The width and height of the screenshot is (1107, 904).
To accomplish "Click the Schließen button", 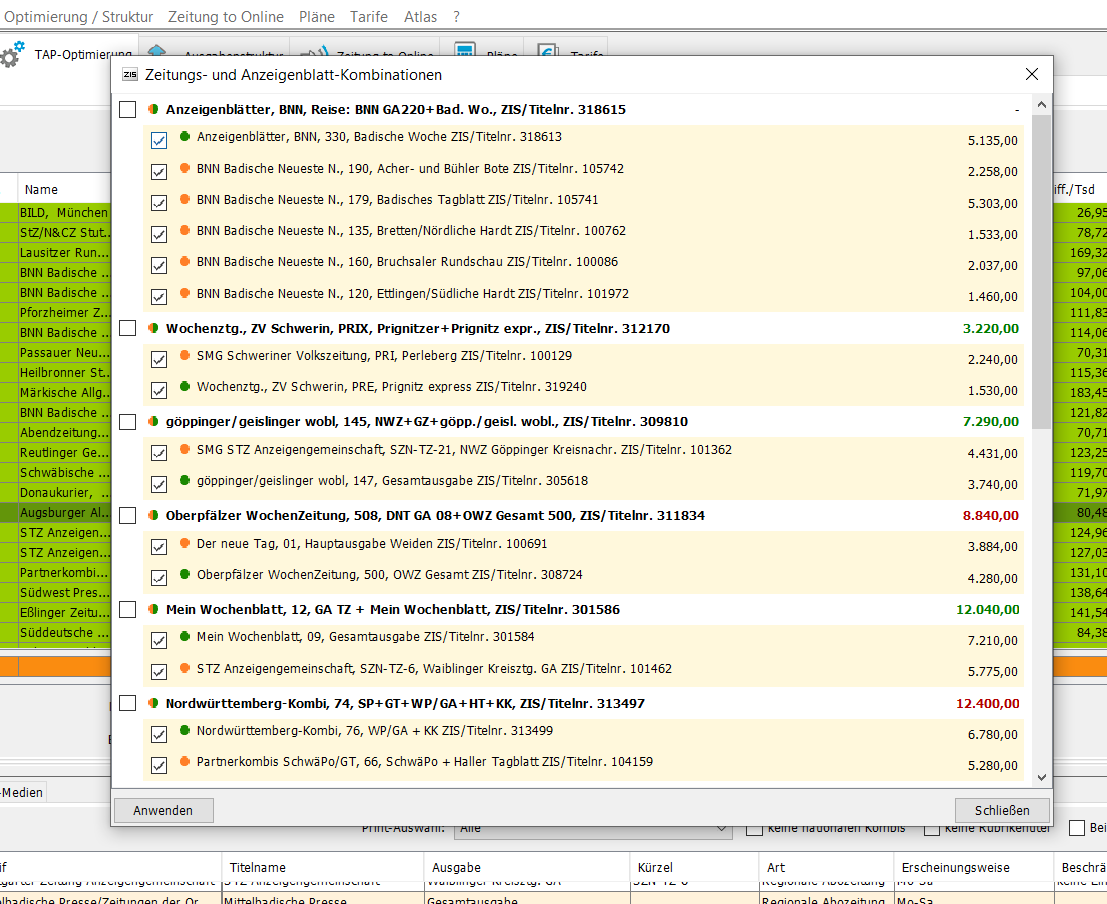I will tap(1002, 810).
